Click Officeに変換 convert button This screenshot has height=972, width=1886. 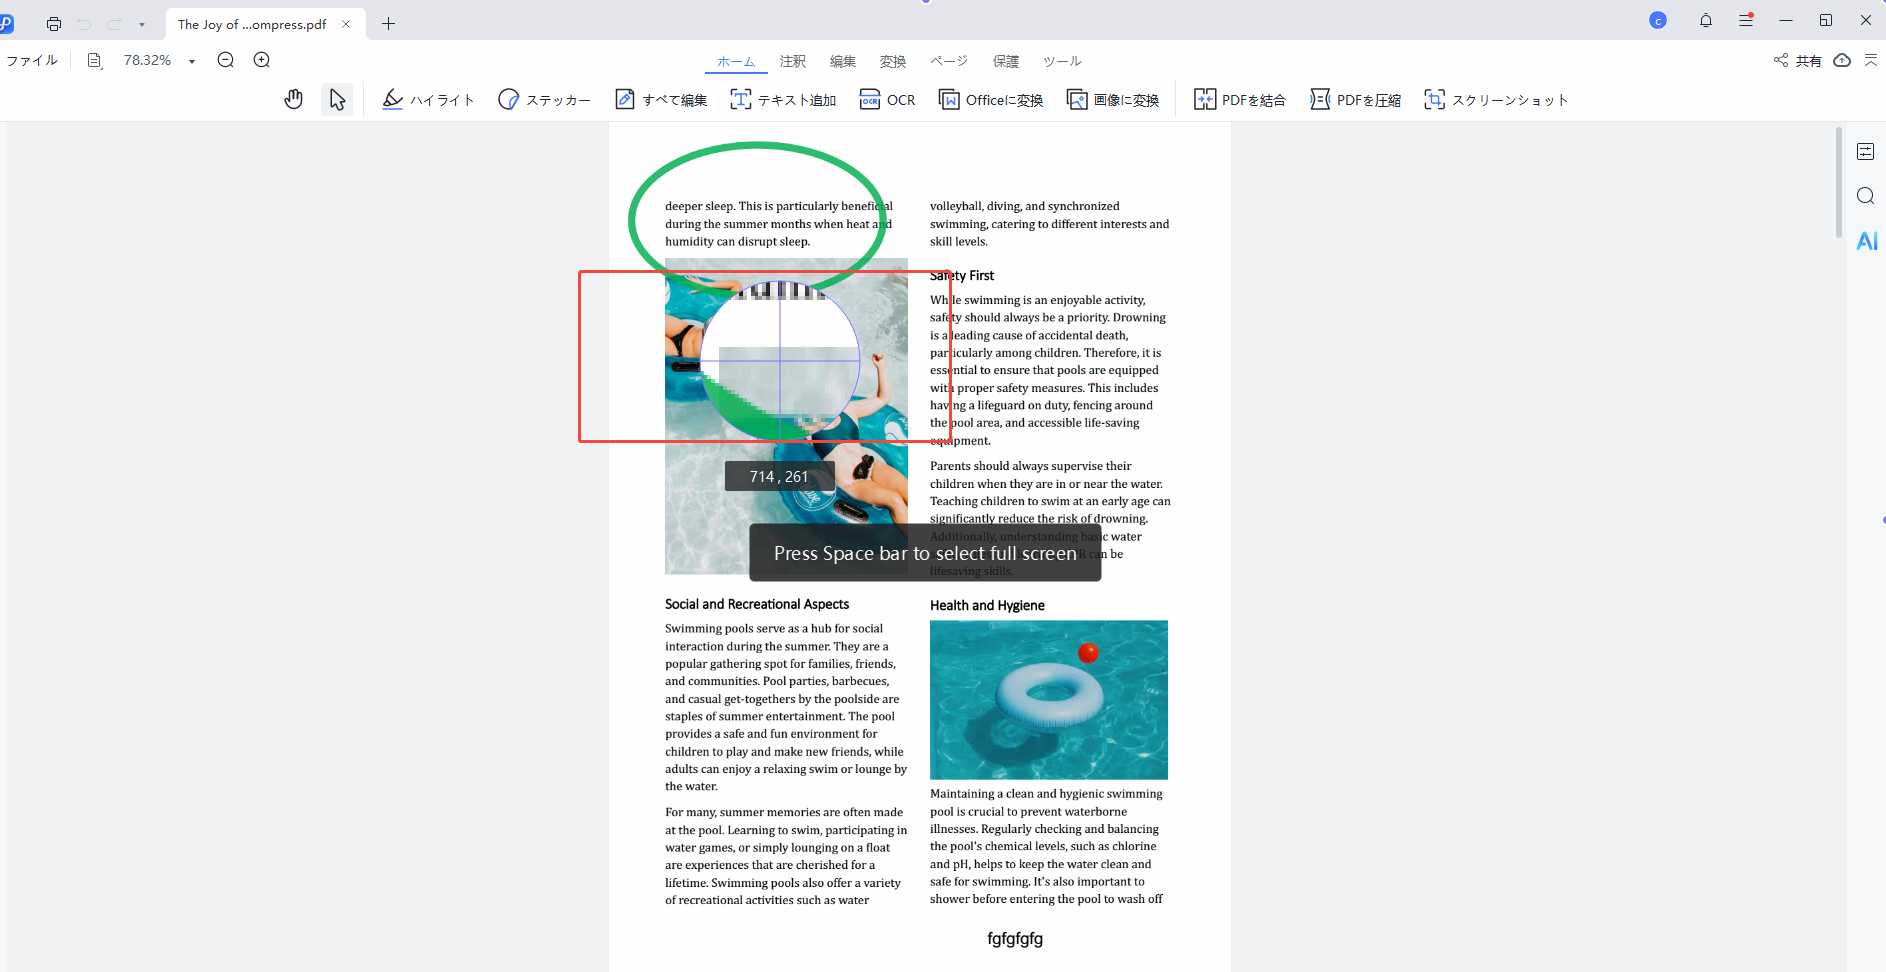(991, 99)
